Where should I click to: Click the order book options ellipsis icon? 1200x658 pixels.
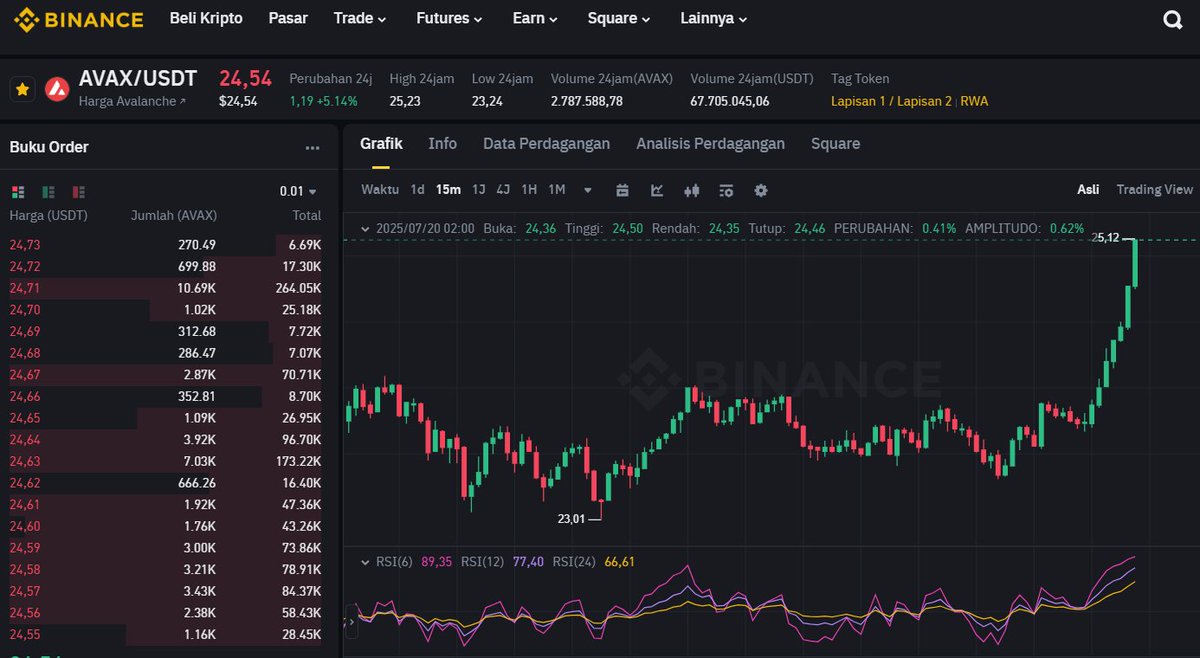click(312, 146)
